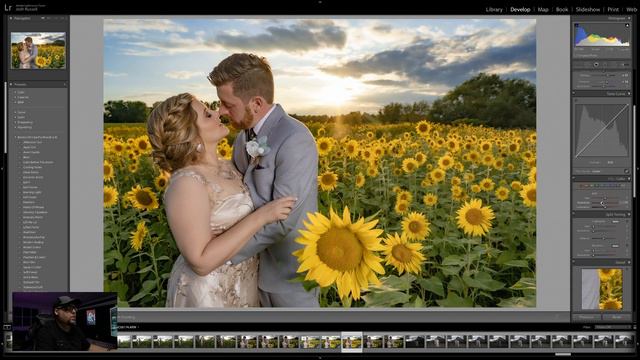Viewport: 640px width, 360px height.
Task: Click the filmstrip horizontal scrollbar
Action: coord(562,354)
